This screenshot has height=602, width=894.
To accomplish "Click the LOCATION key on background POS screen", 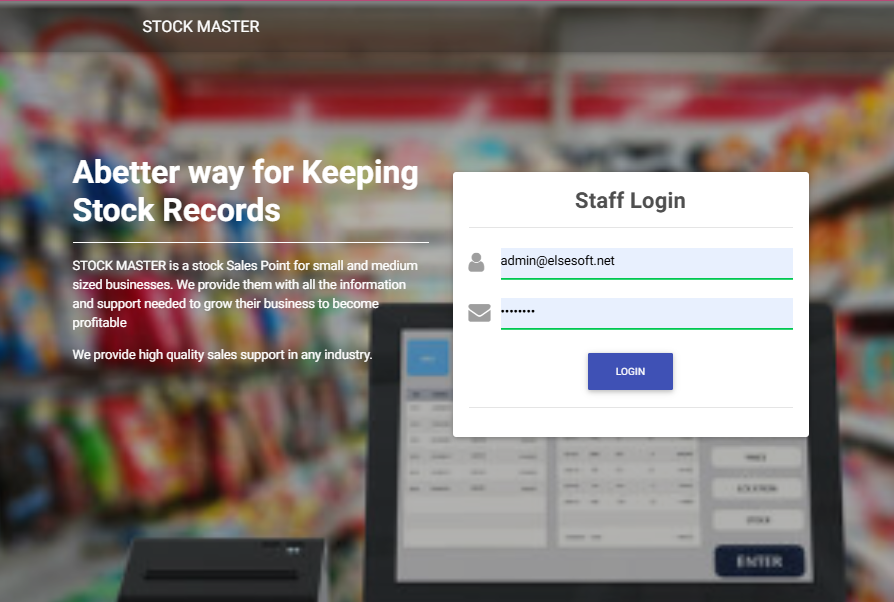I will [x=757, y=489].
